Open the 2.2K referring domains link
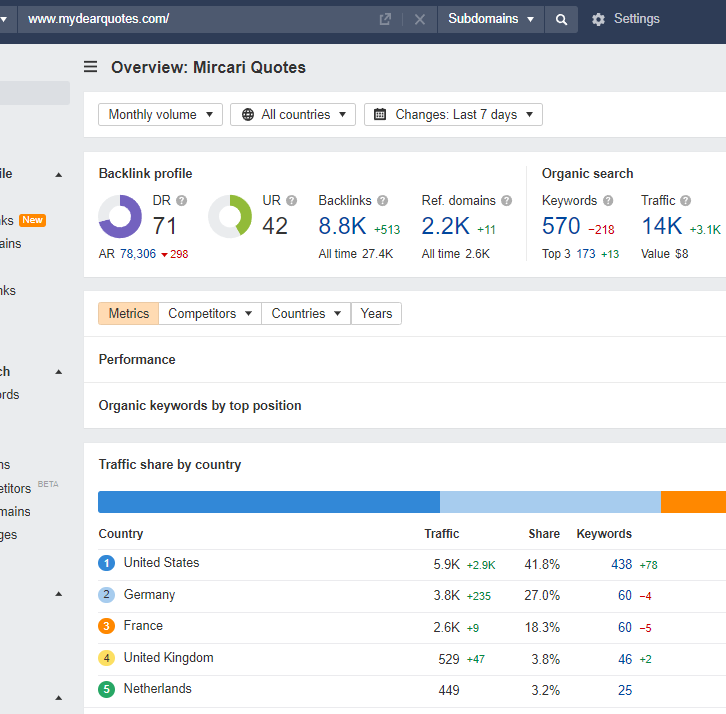 [x=445, y=226]
